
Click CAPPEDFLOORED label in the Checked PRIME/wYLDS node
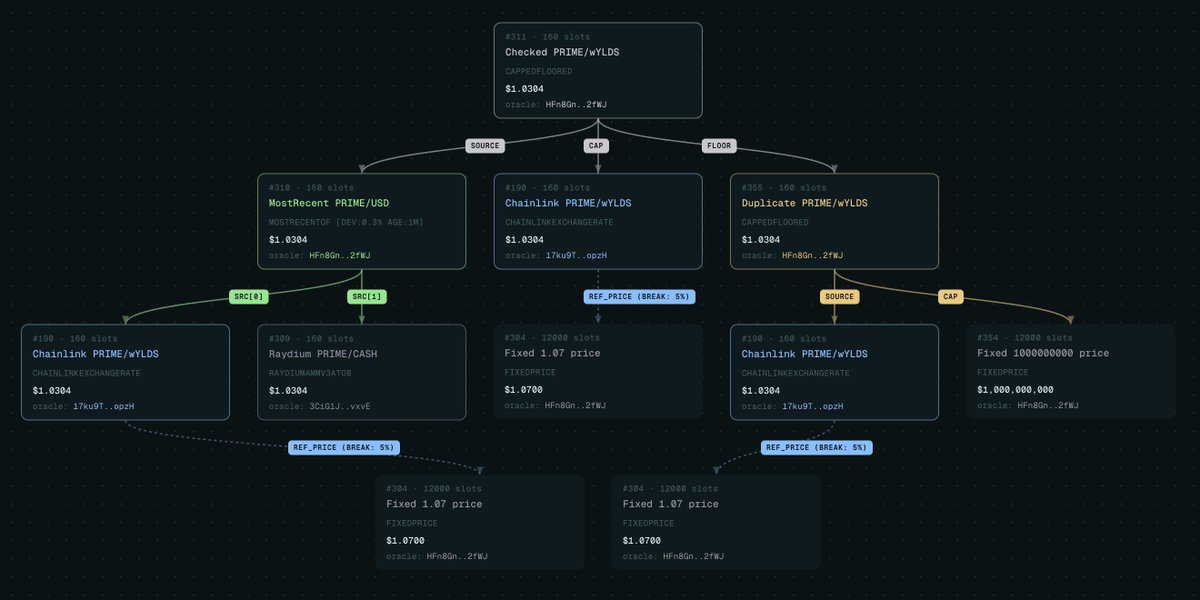click(x=540, y=71)
